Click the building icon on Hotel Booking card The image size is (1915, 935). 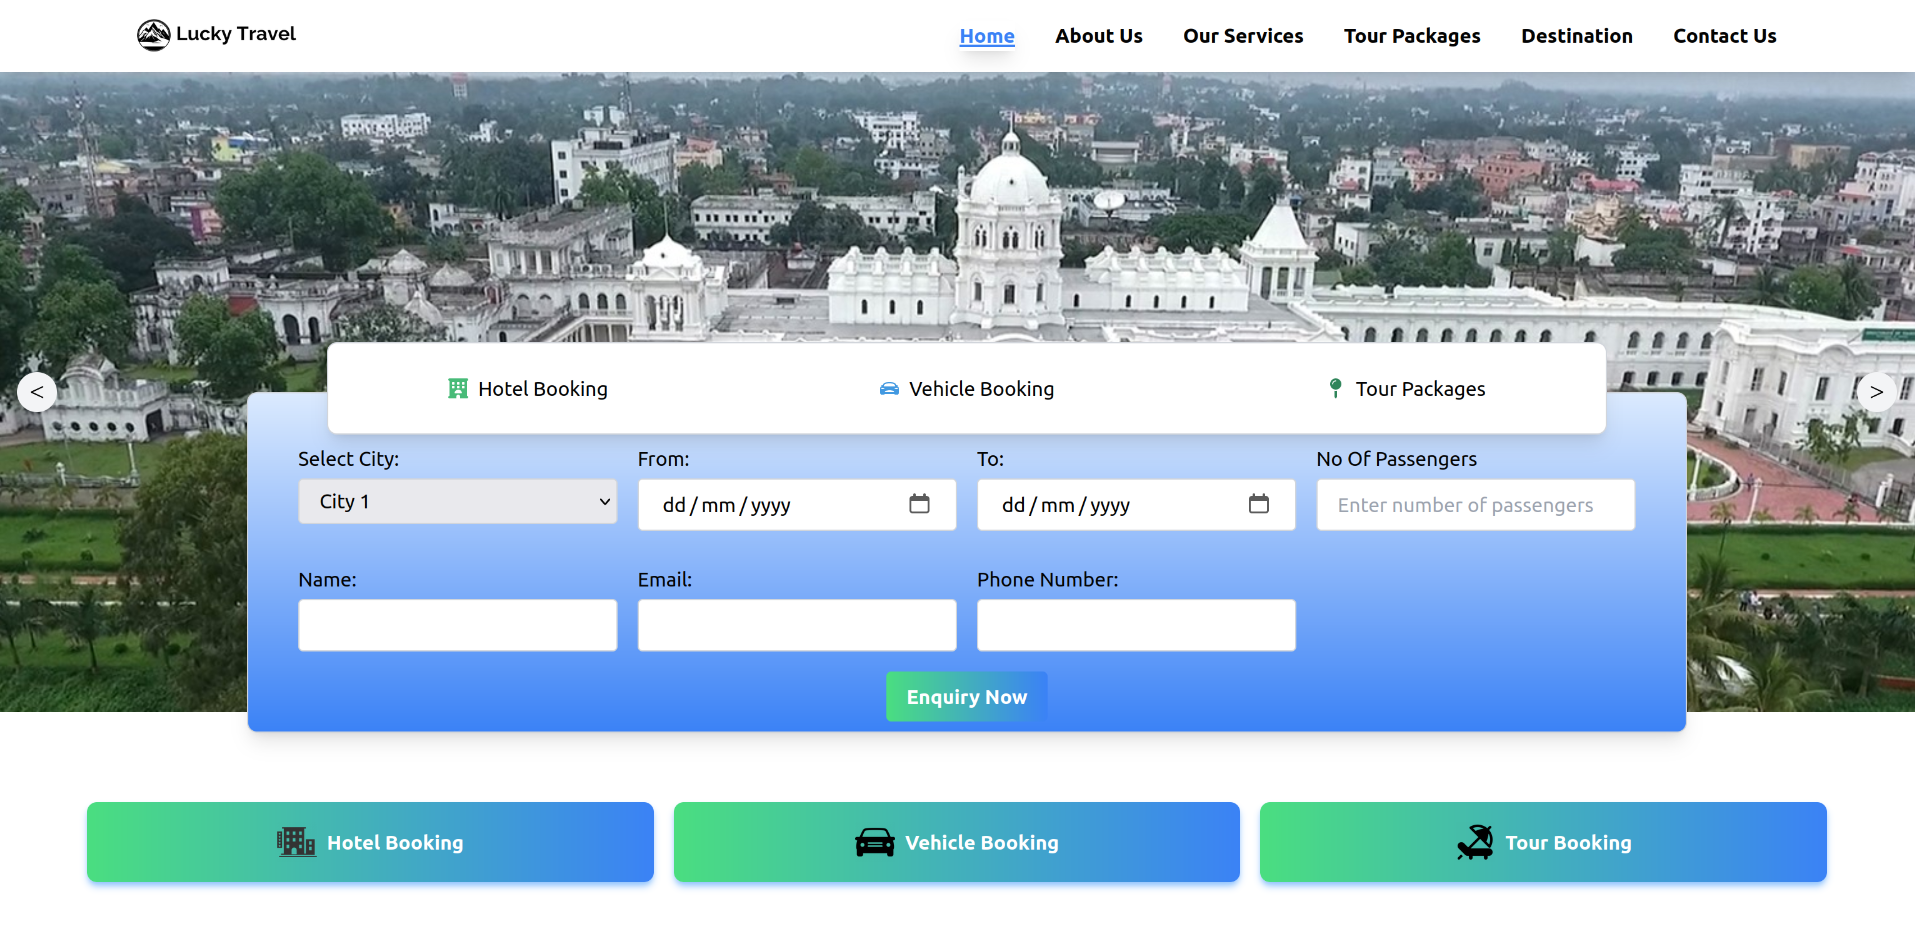pyautogui.click(x=295, y=842)
